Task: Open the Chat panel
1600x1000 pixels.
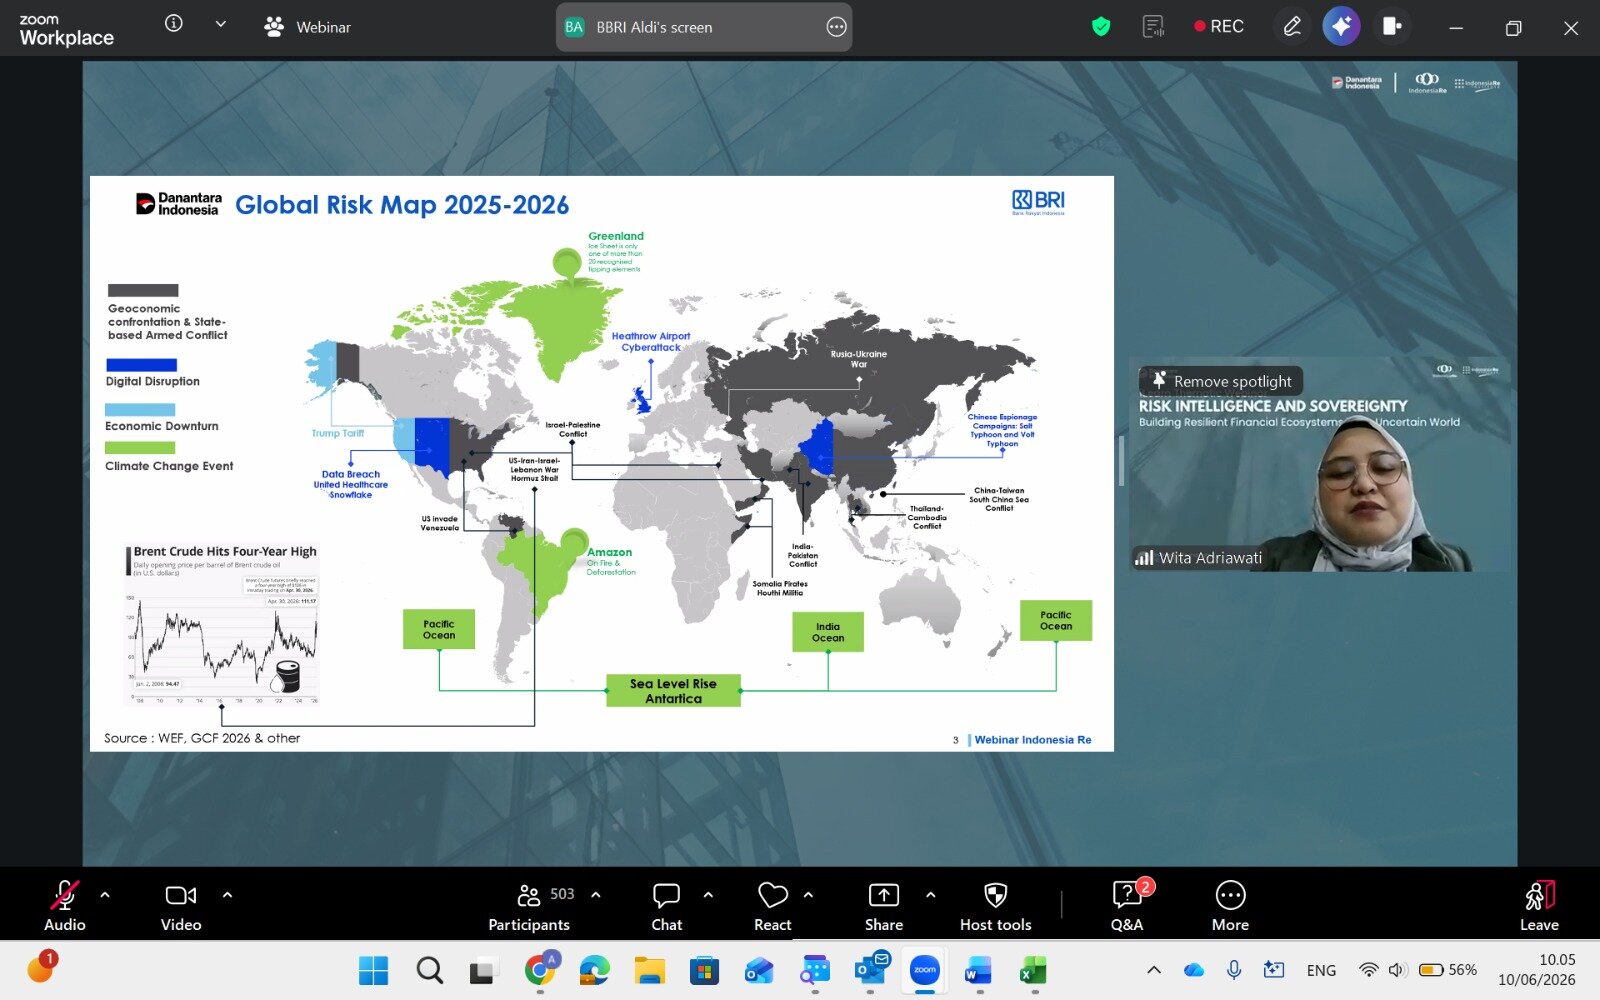Action: [666, 906]
